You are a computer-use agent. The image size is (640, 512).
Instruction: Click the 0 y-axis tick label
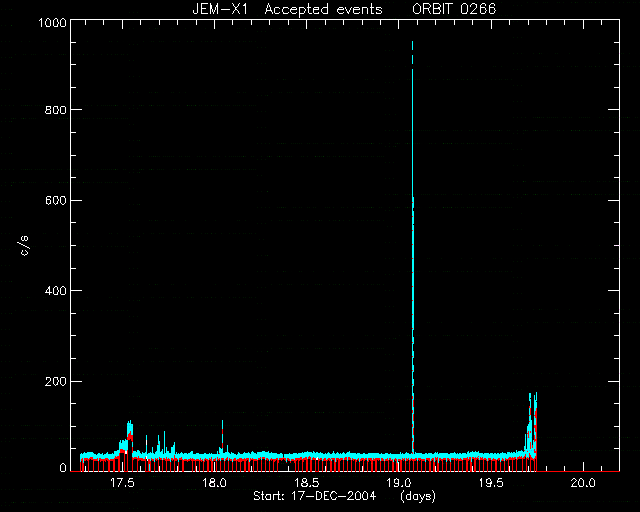click(63, 467)
